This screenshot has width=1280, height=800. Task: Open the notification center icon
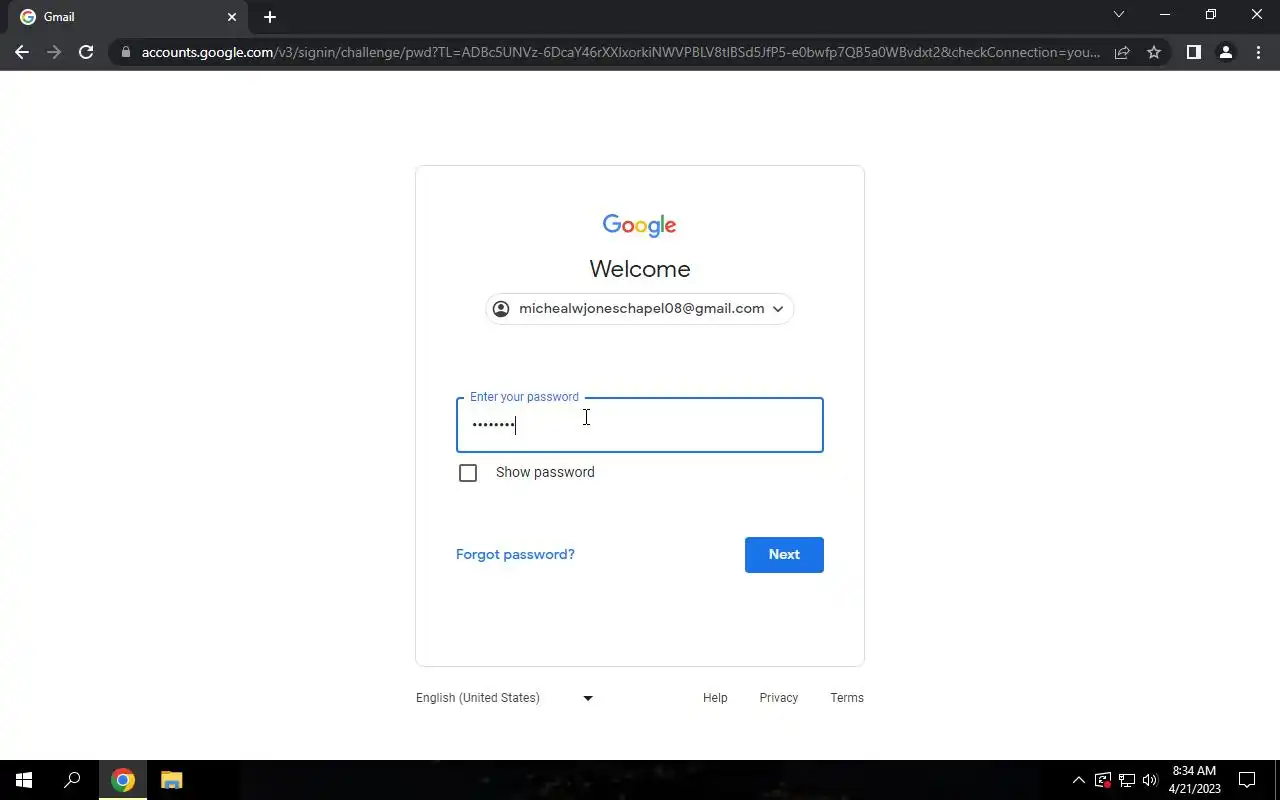coord(1247,780)
